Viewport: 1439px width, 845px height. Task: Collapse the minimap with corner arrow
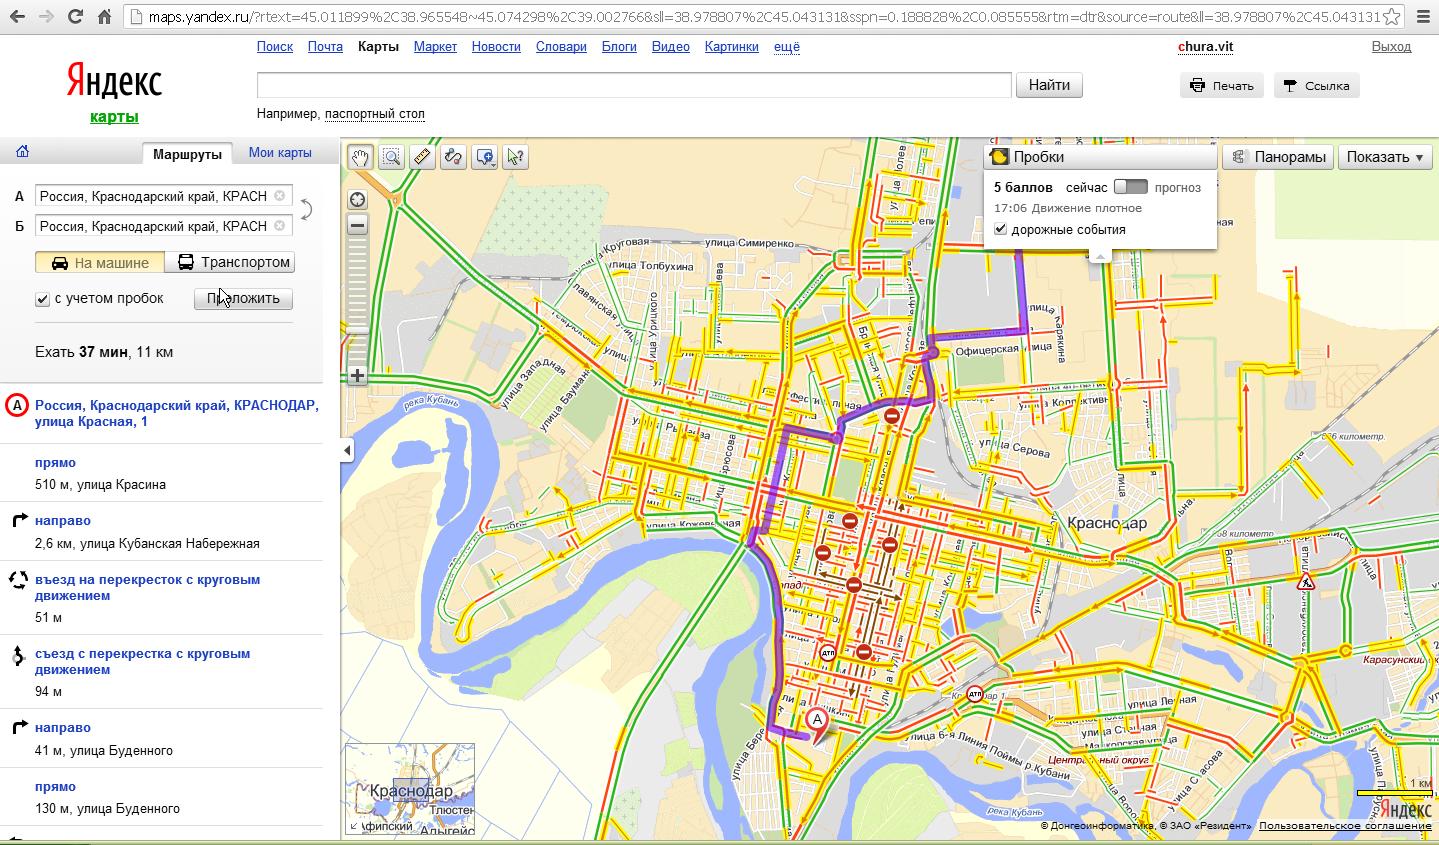point(353,827)
